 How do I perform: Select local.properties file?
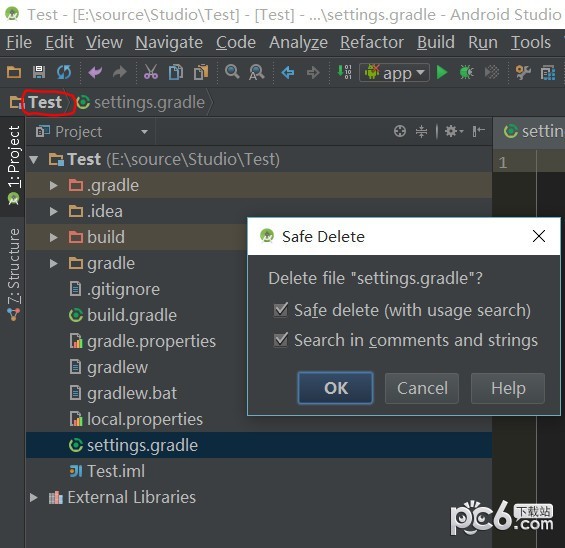(x=145, y=419)
